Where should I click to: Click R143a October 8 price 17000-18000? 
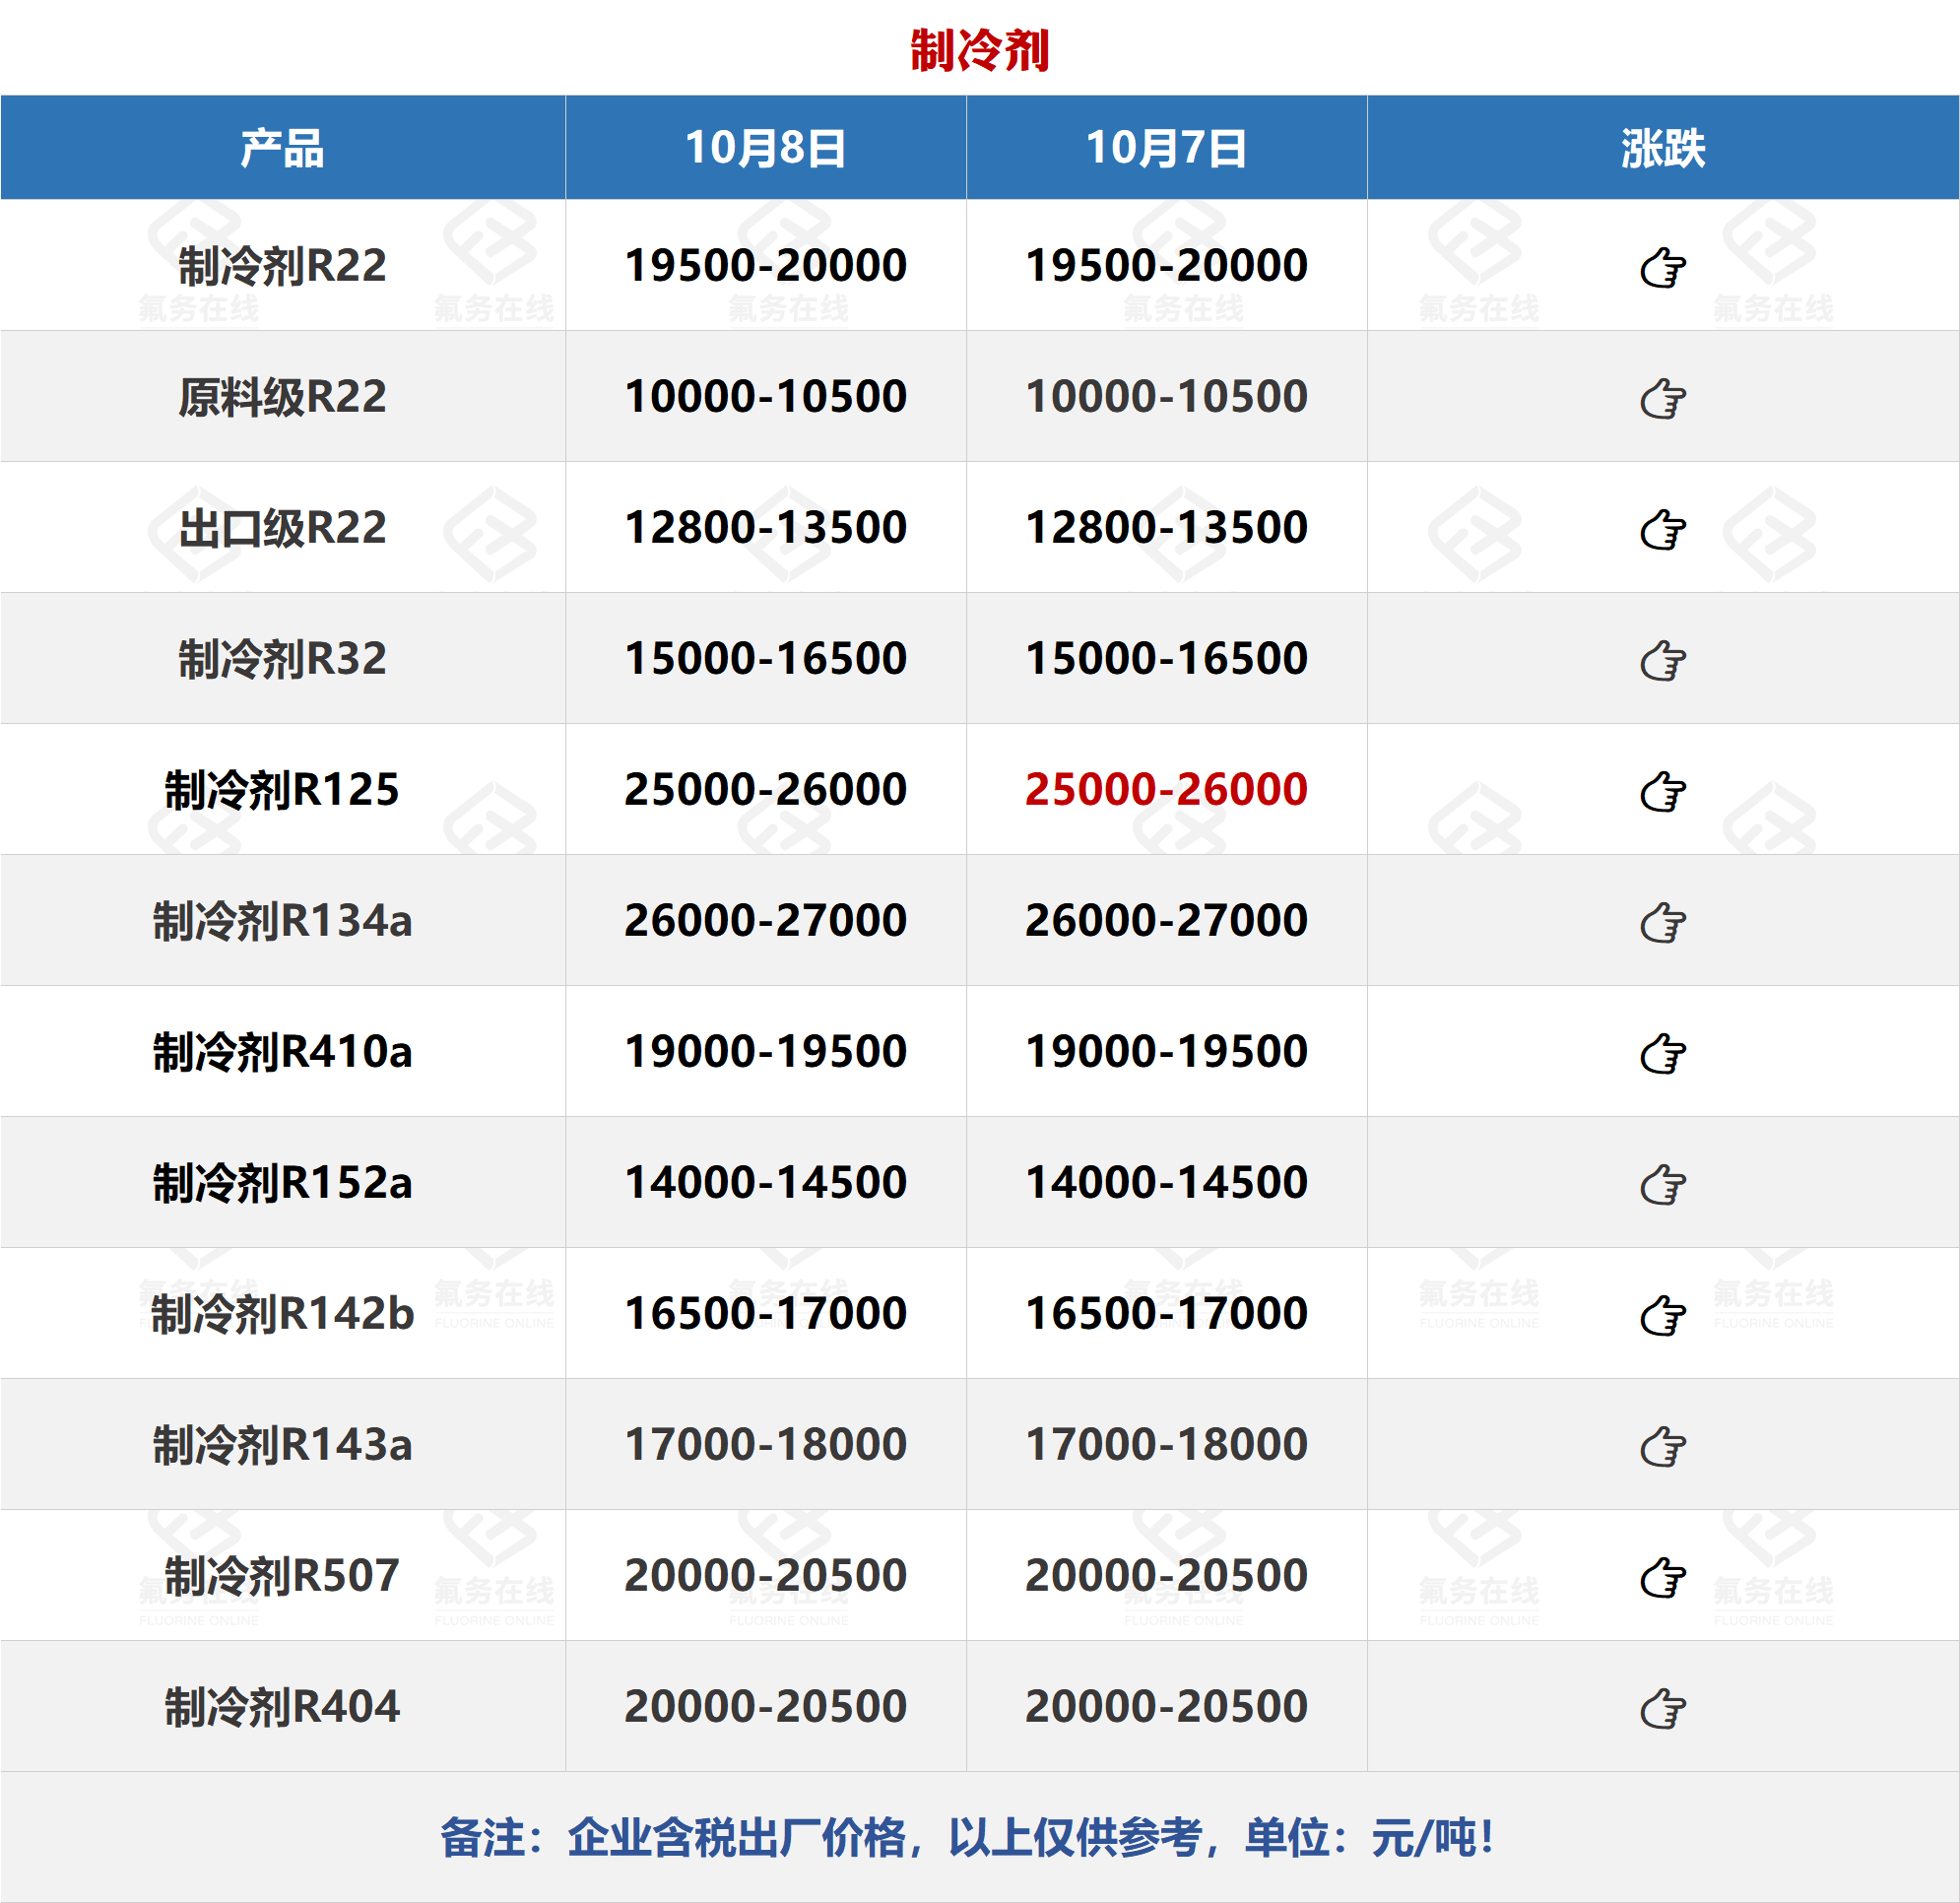(766, 1444)
